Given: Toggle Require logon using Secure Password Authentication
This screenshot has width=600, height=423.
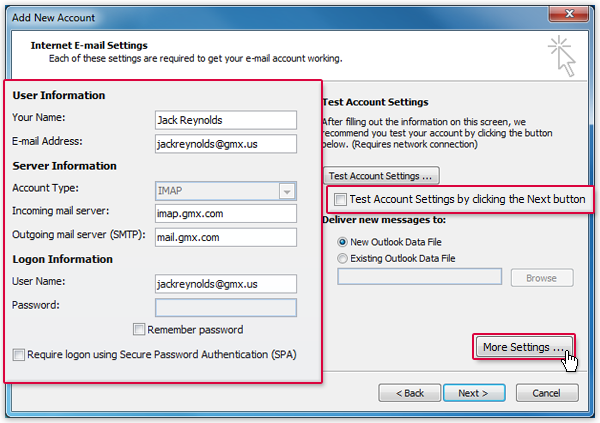Looking at the screenshot, I should tap(19, 354).
